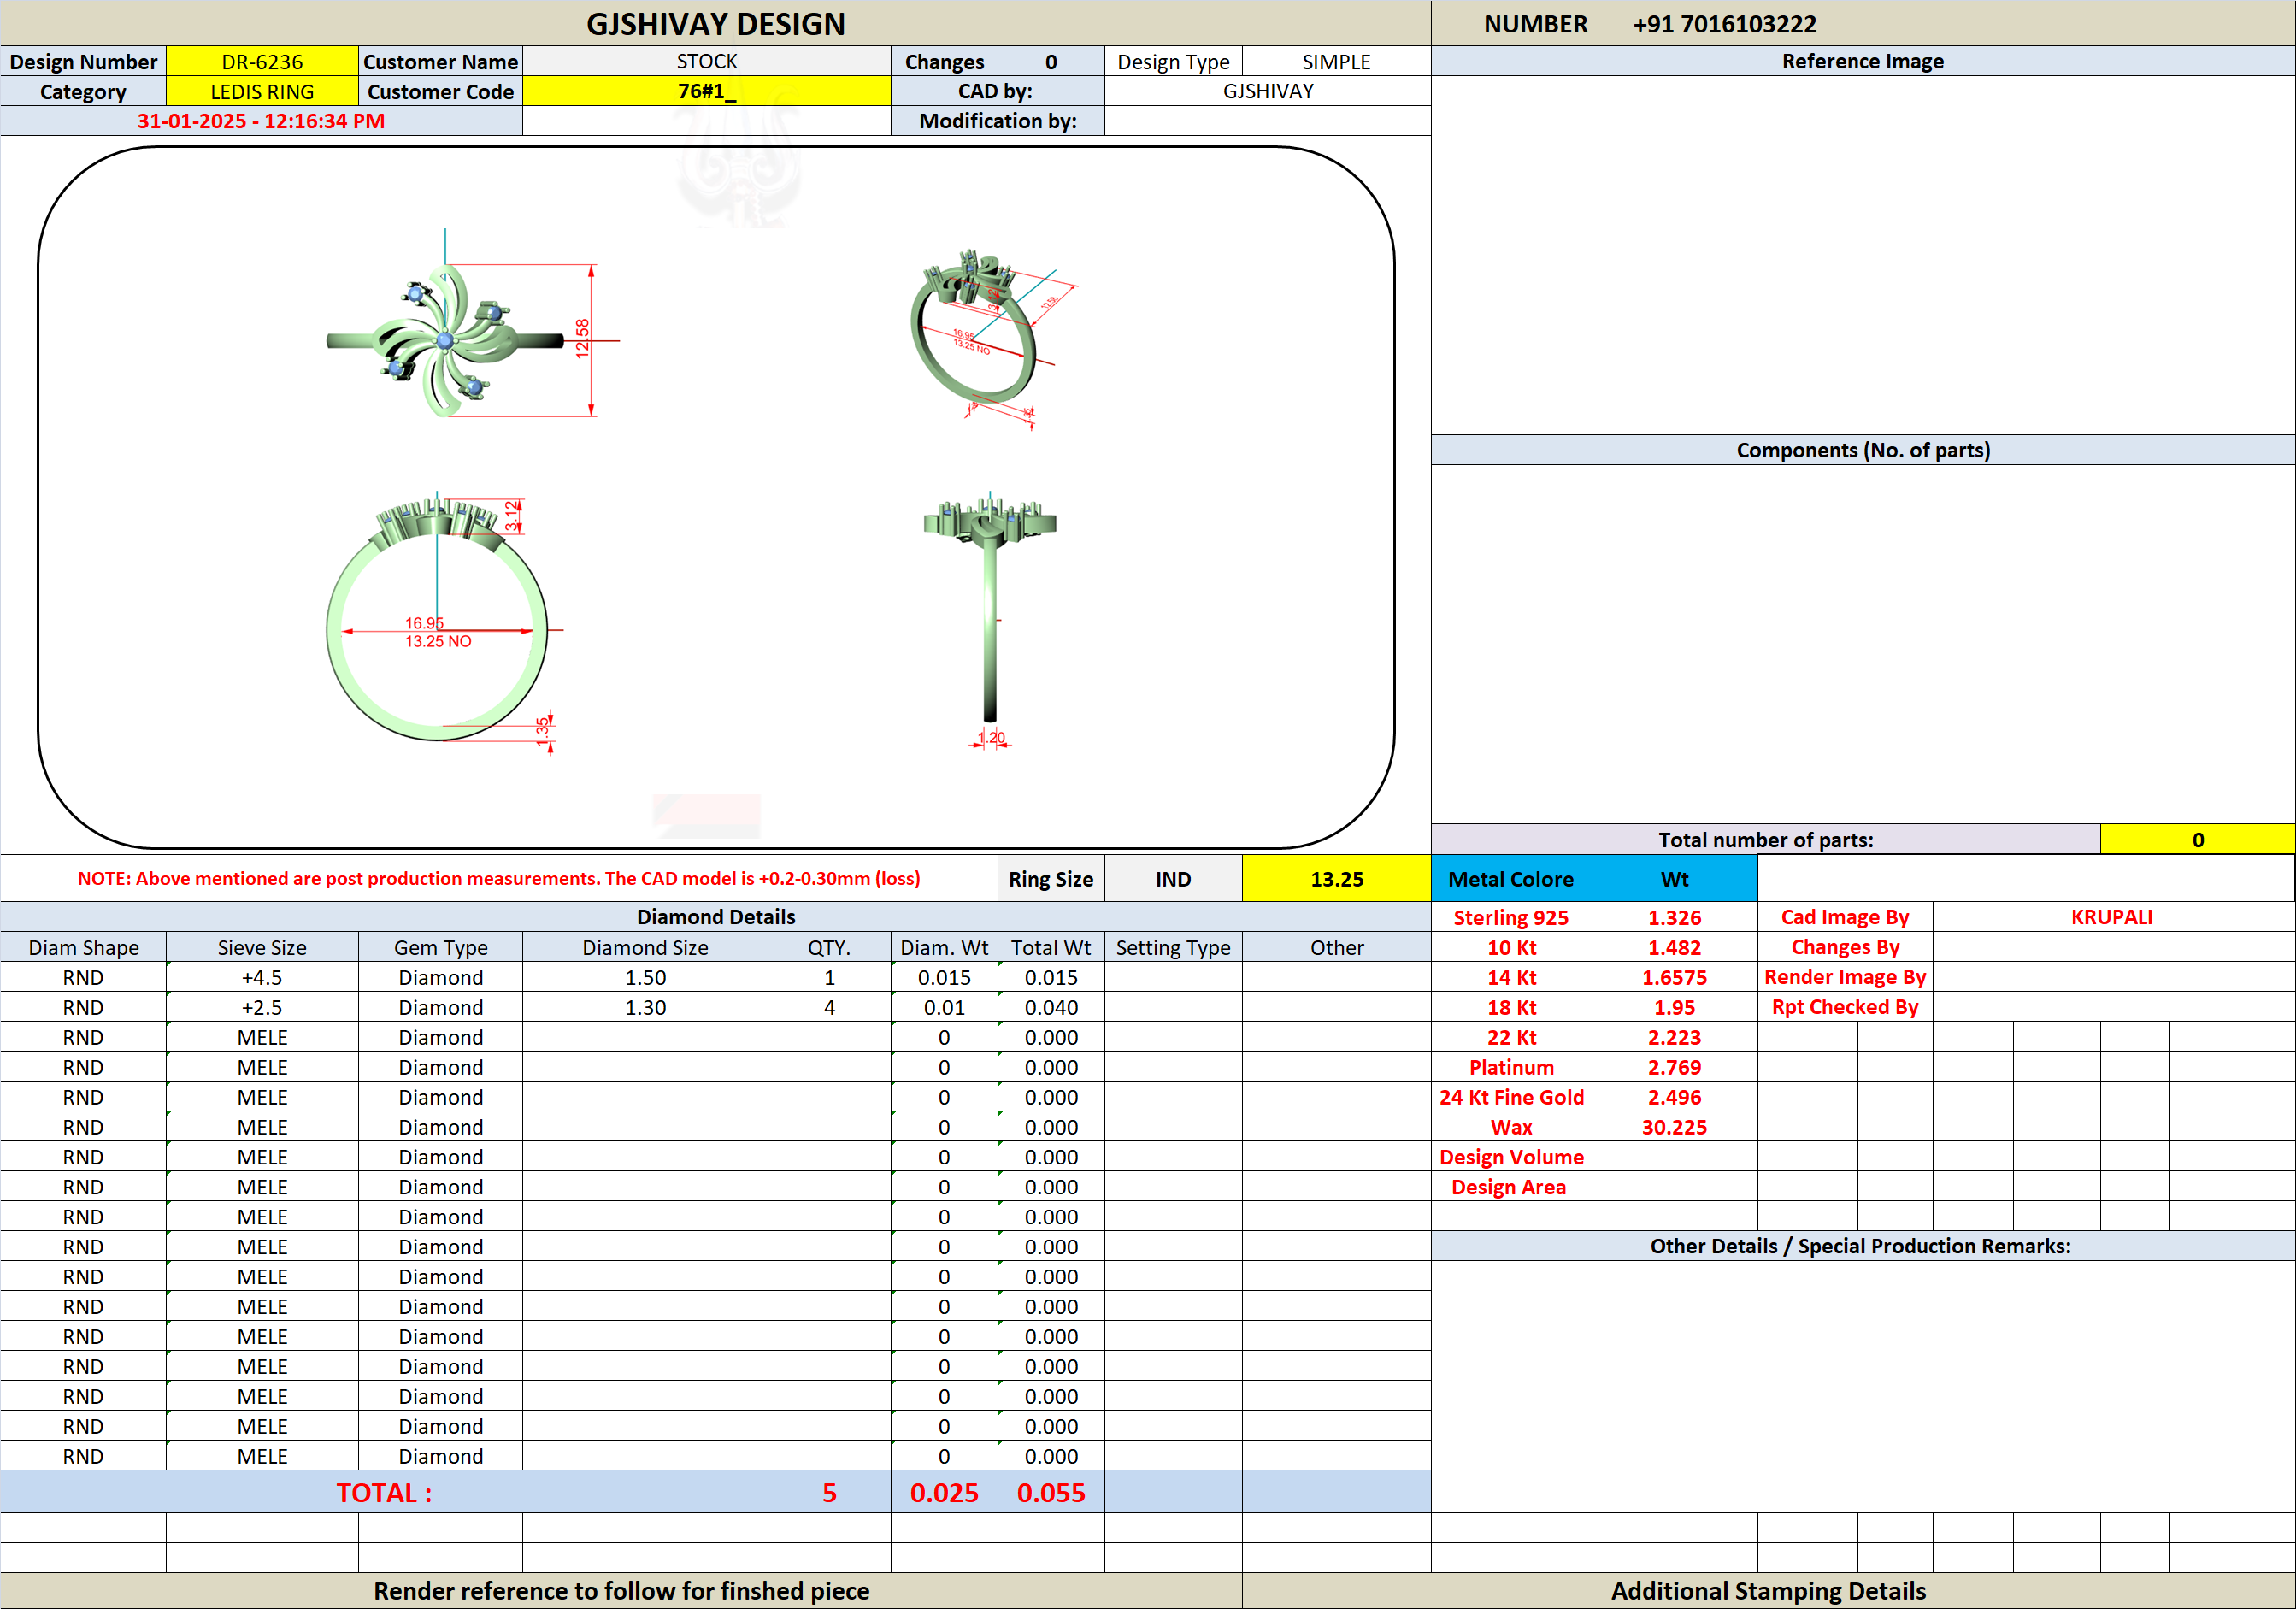Select the ring size value 13.25
2296x1609 pixels.
coord(1336,879)
